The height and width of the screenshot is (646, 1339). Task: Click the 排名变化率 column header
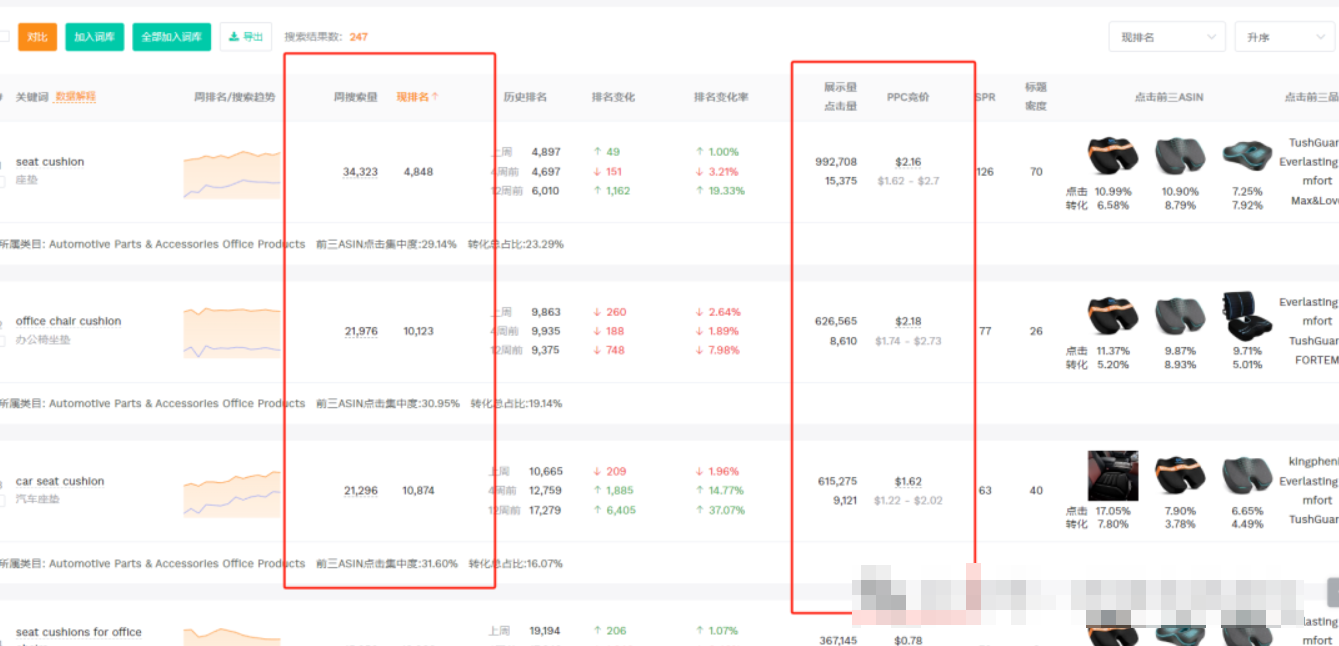tap(721, 97)
